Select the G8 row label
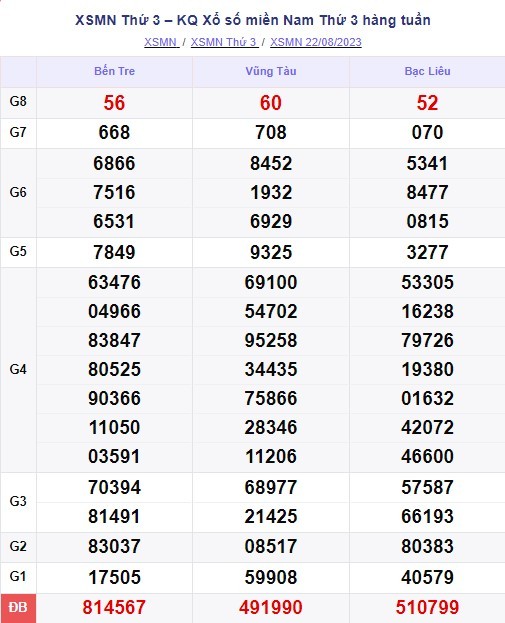Image resolution: width=505 pixels, height=623 pixels. tap(18, 101)
